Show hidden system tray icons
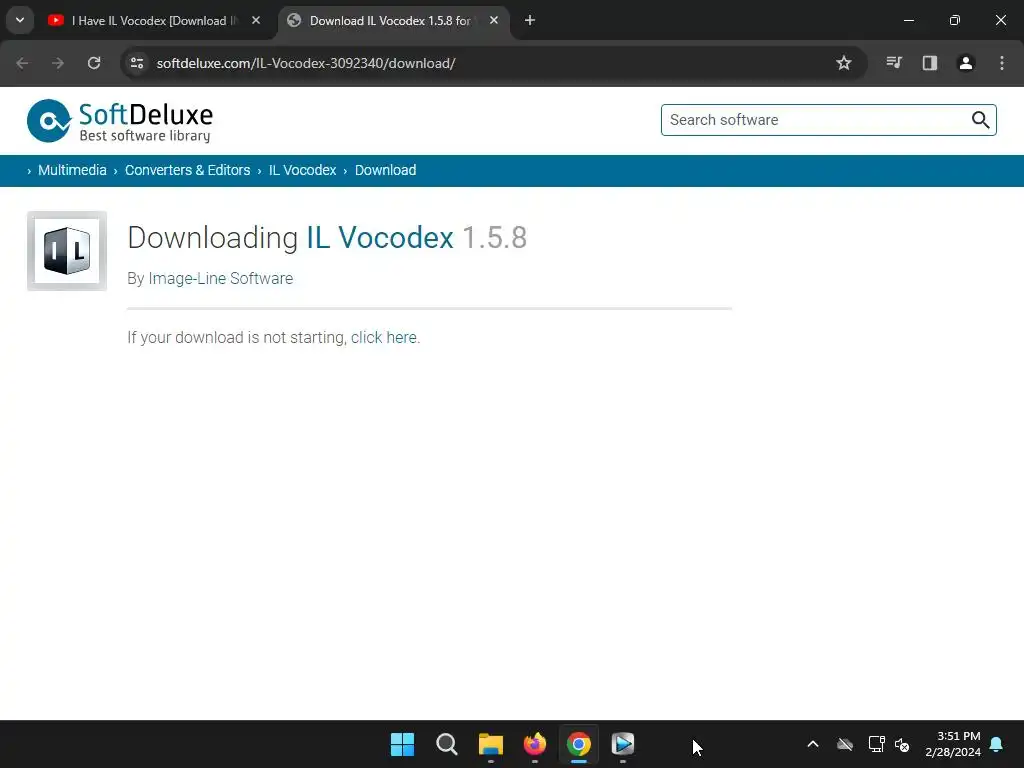The width and height of the screenshot is (1024, 768). pos(813,744)
